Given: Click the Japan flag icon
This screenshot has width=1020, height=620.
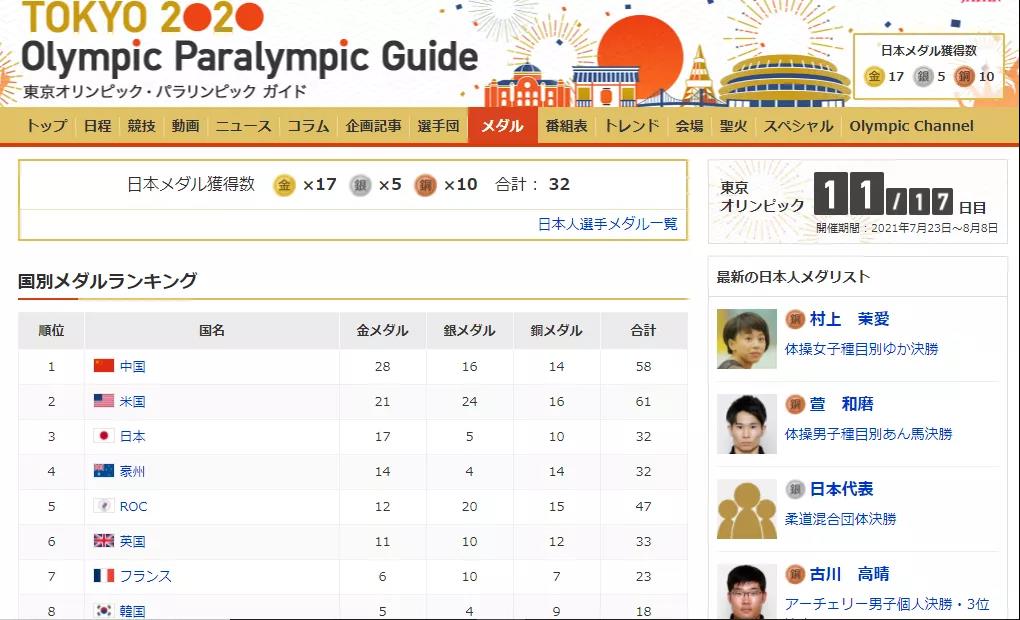Looking at the screenshot, I should coord(103,436).
